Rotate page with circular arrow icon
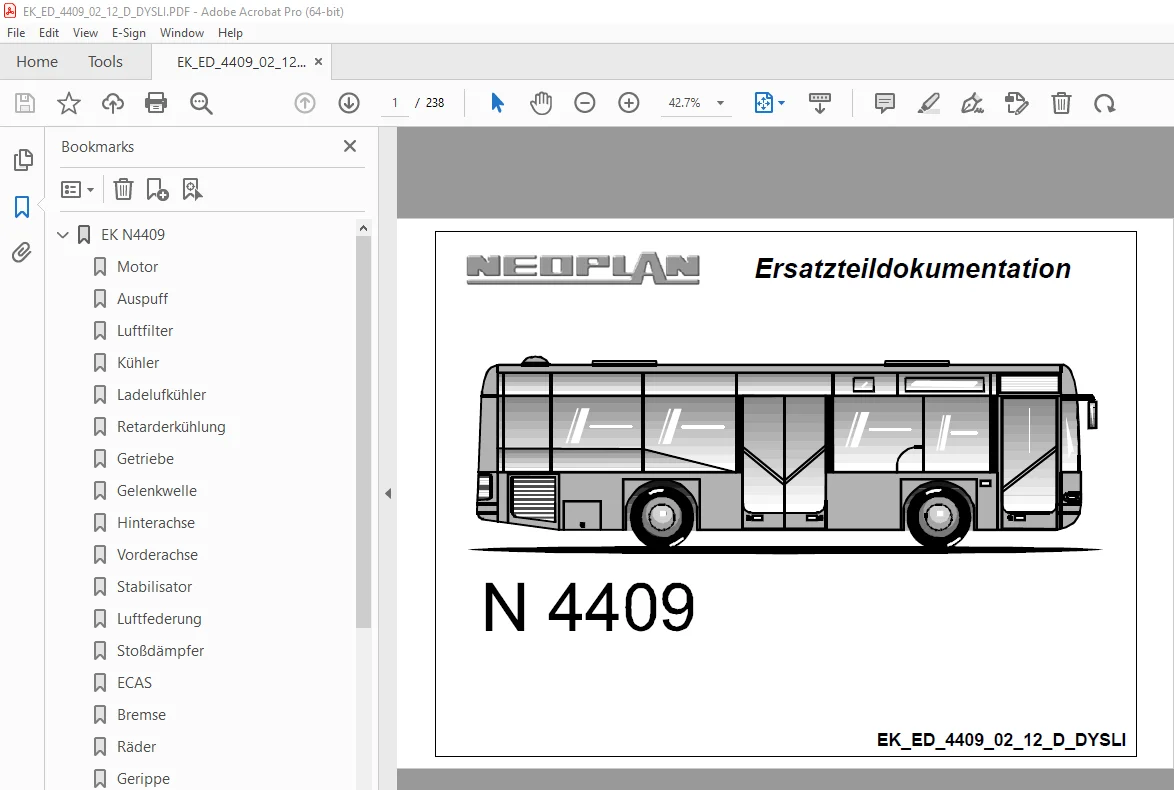The width and height of the screenshot is (1174, 790). coord(1104,103)
